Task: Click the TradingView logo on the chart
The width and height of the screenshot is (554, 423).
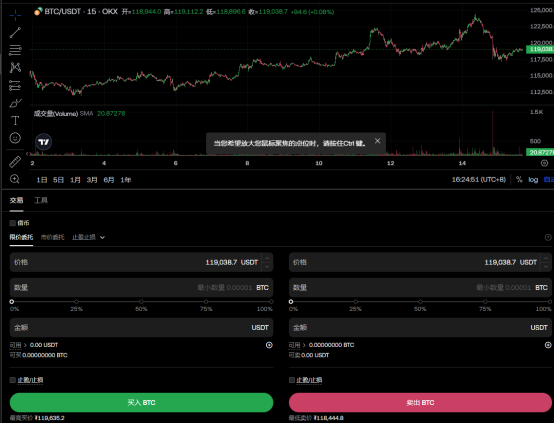Action: coord(44,142)
